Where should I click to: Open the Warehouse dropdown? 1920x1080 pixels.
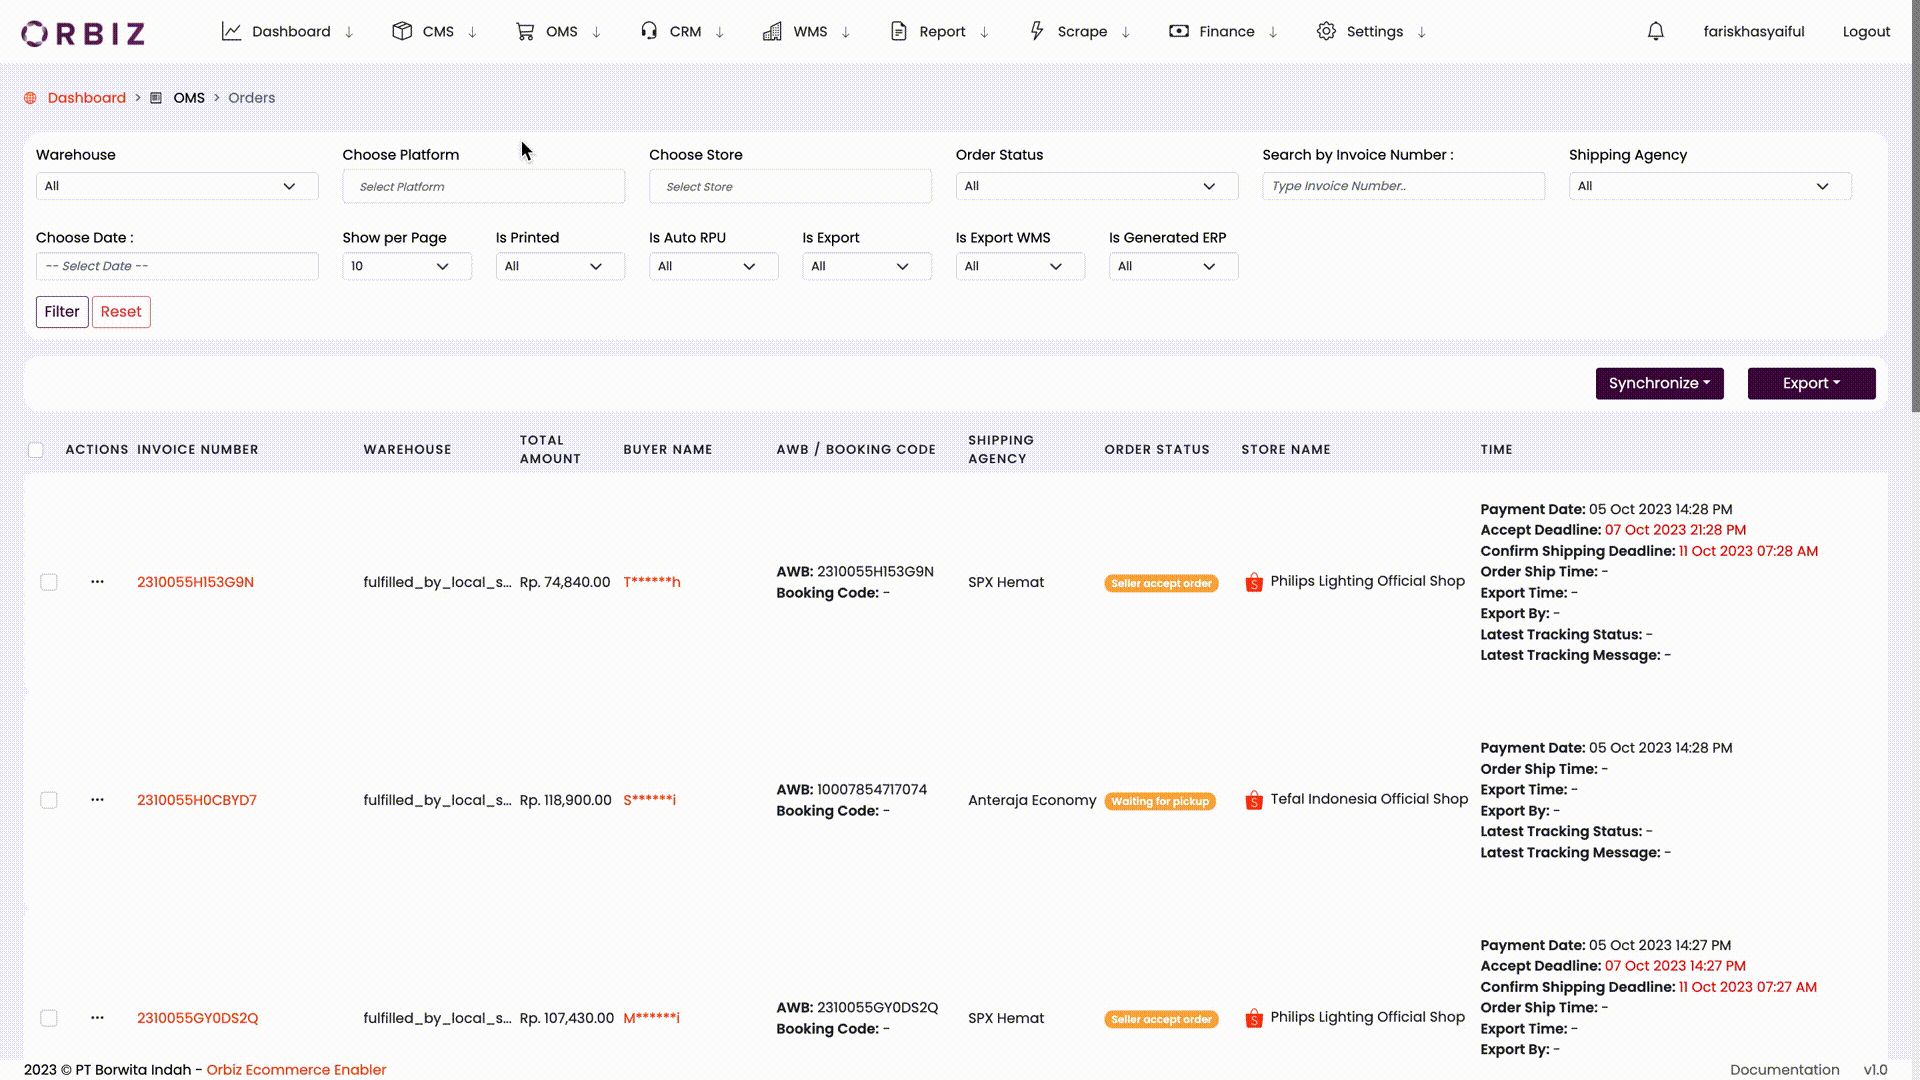click(177, 186)
